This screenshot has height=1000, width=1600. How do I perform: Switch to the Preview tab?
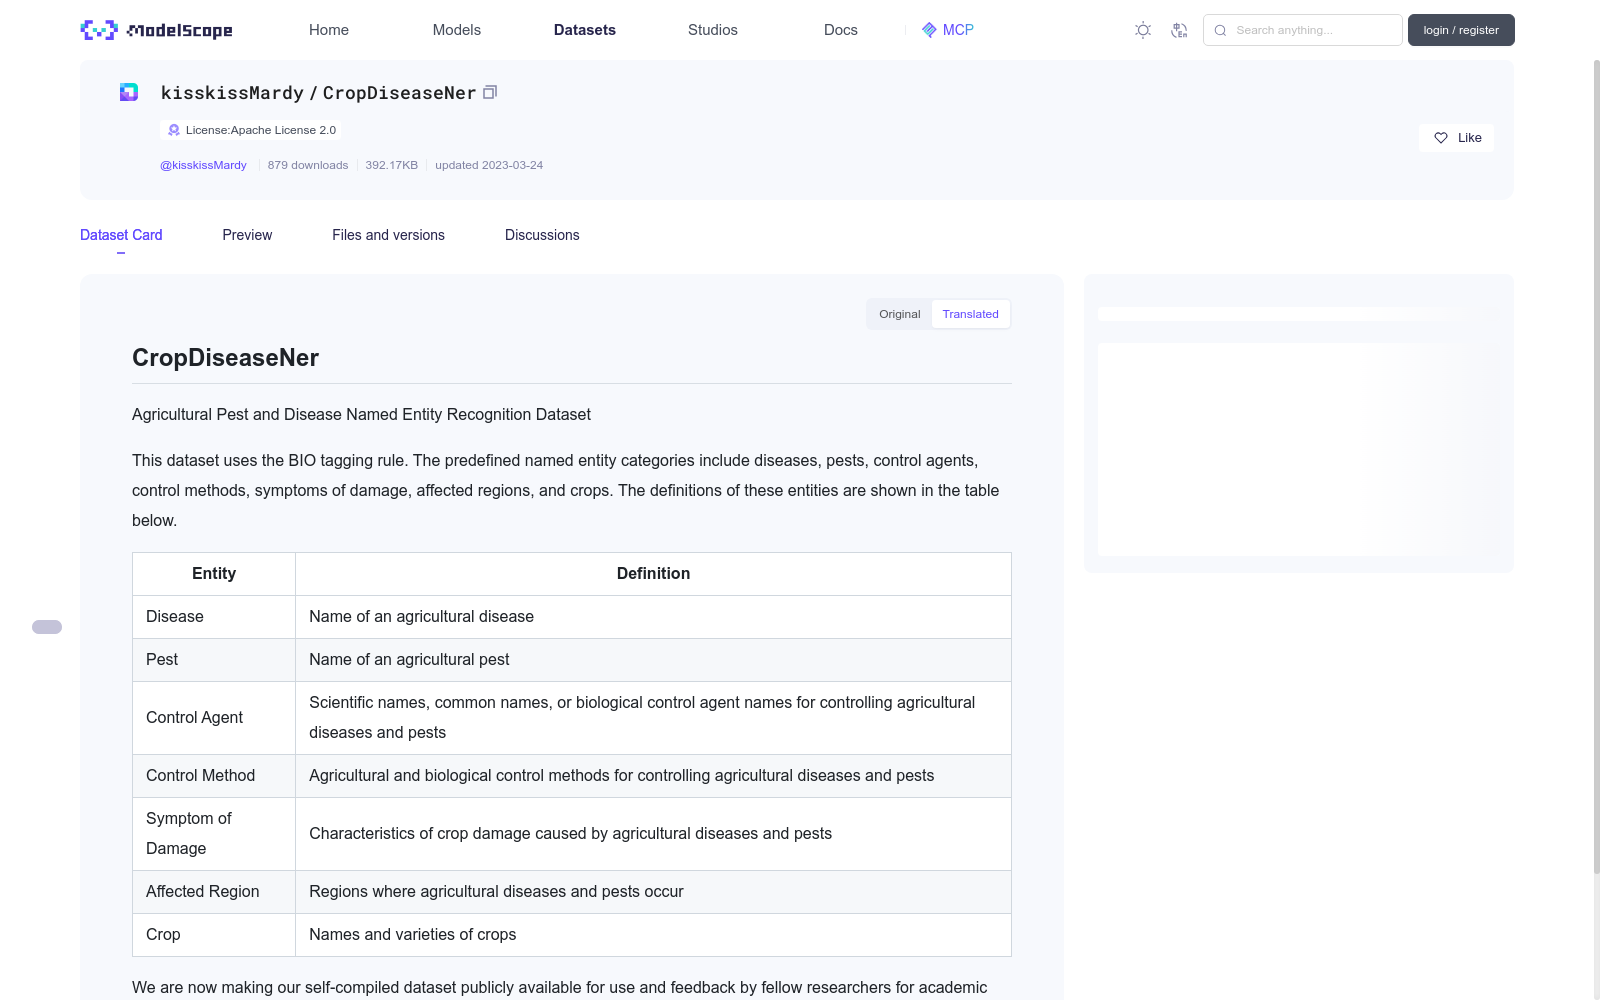(x=247, y=235)
